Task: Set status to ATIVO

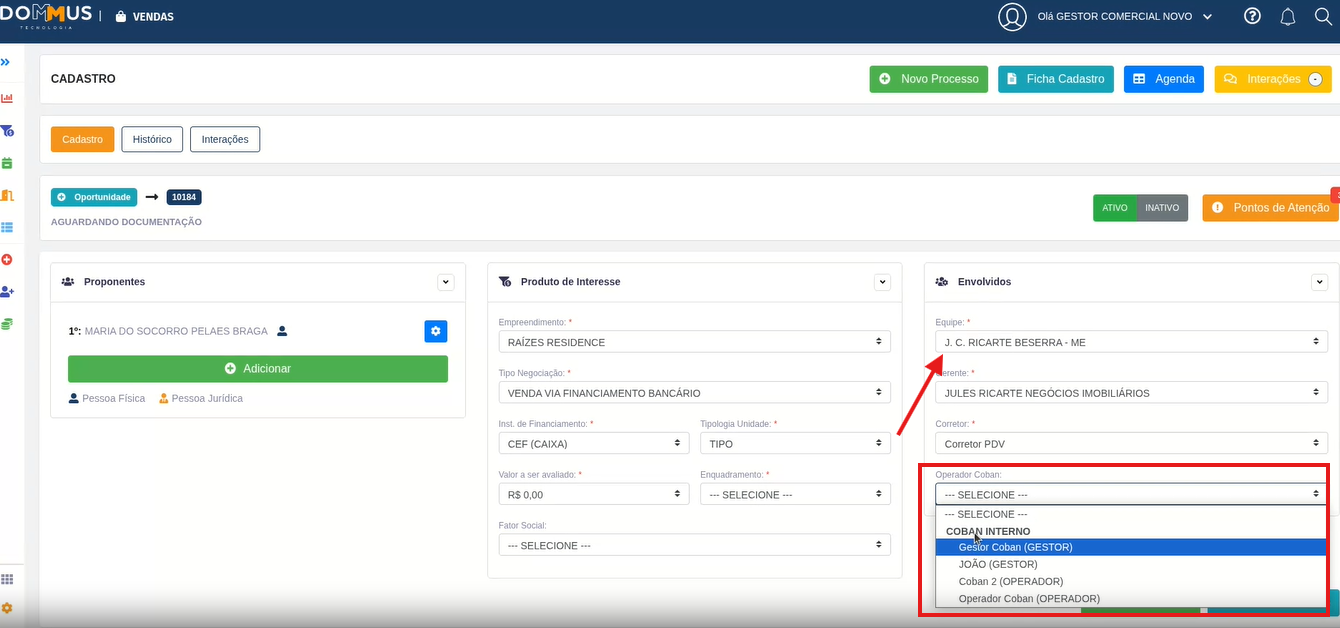Action: pos(1114,208)
